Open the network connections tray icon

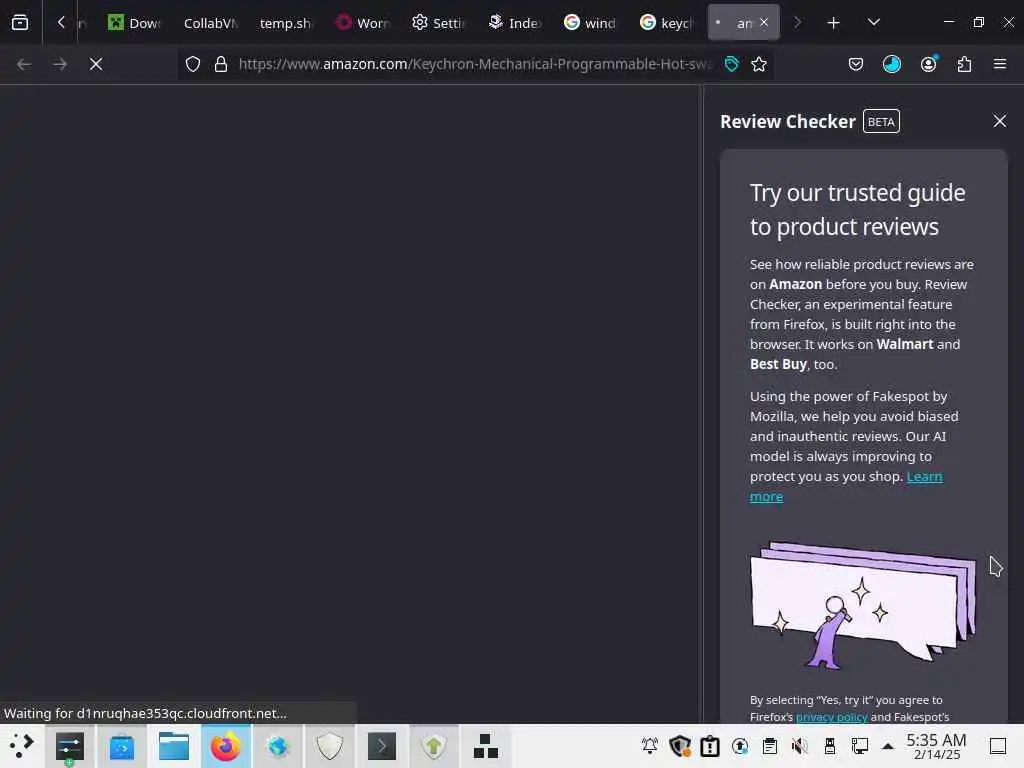coord(859,746)
